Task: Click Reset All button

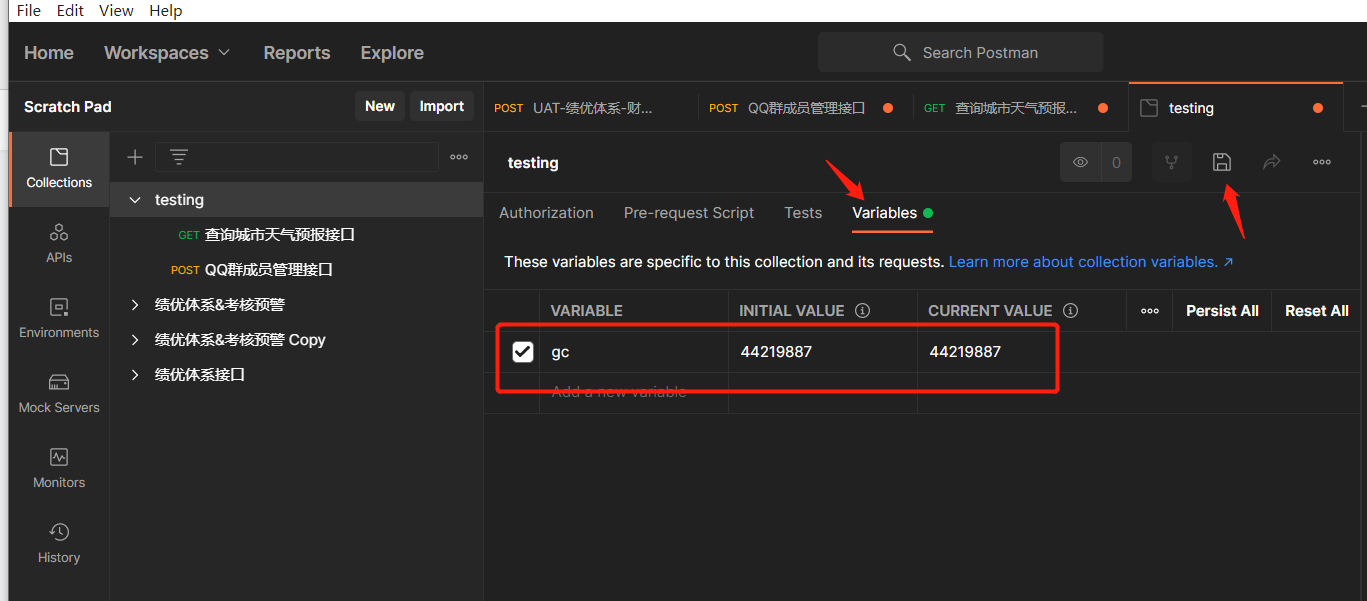Action: (1317, 311)
